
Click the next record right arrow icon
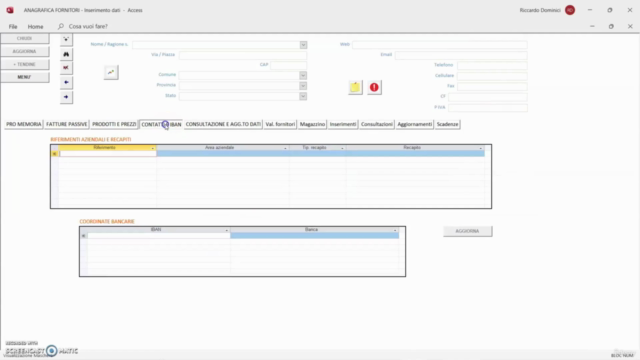(66, 97)
